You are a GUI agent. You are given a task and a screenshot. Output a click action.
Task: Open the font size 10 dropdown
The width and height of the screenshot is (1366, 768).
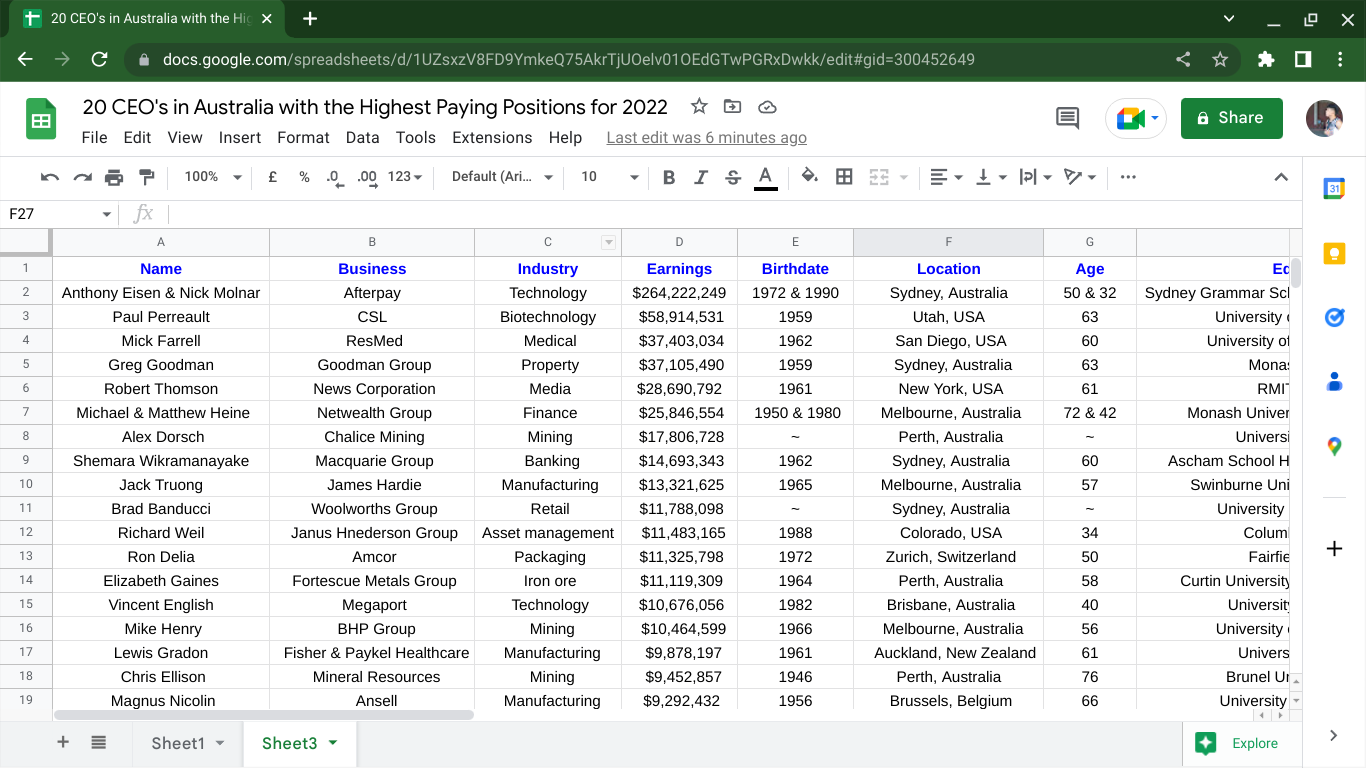pos(609,177)
